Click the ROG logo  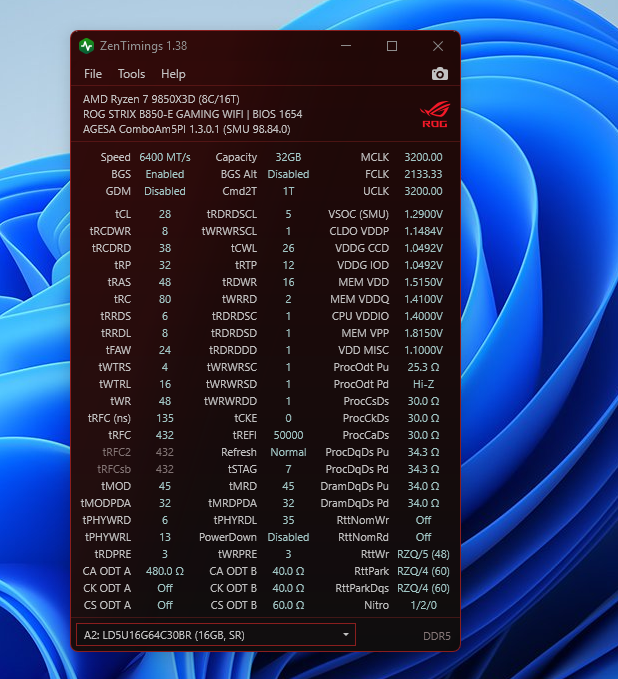click(x=435, y=114)
